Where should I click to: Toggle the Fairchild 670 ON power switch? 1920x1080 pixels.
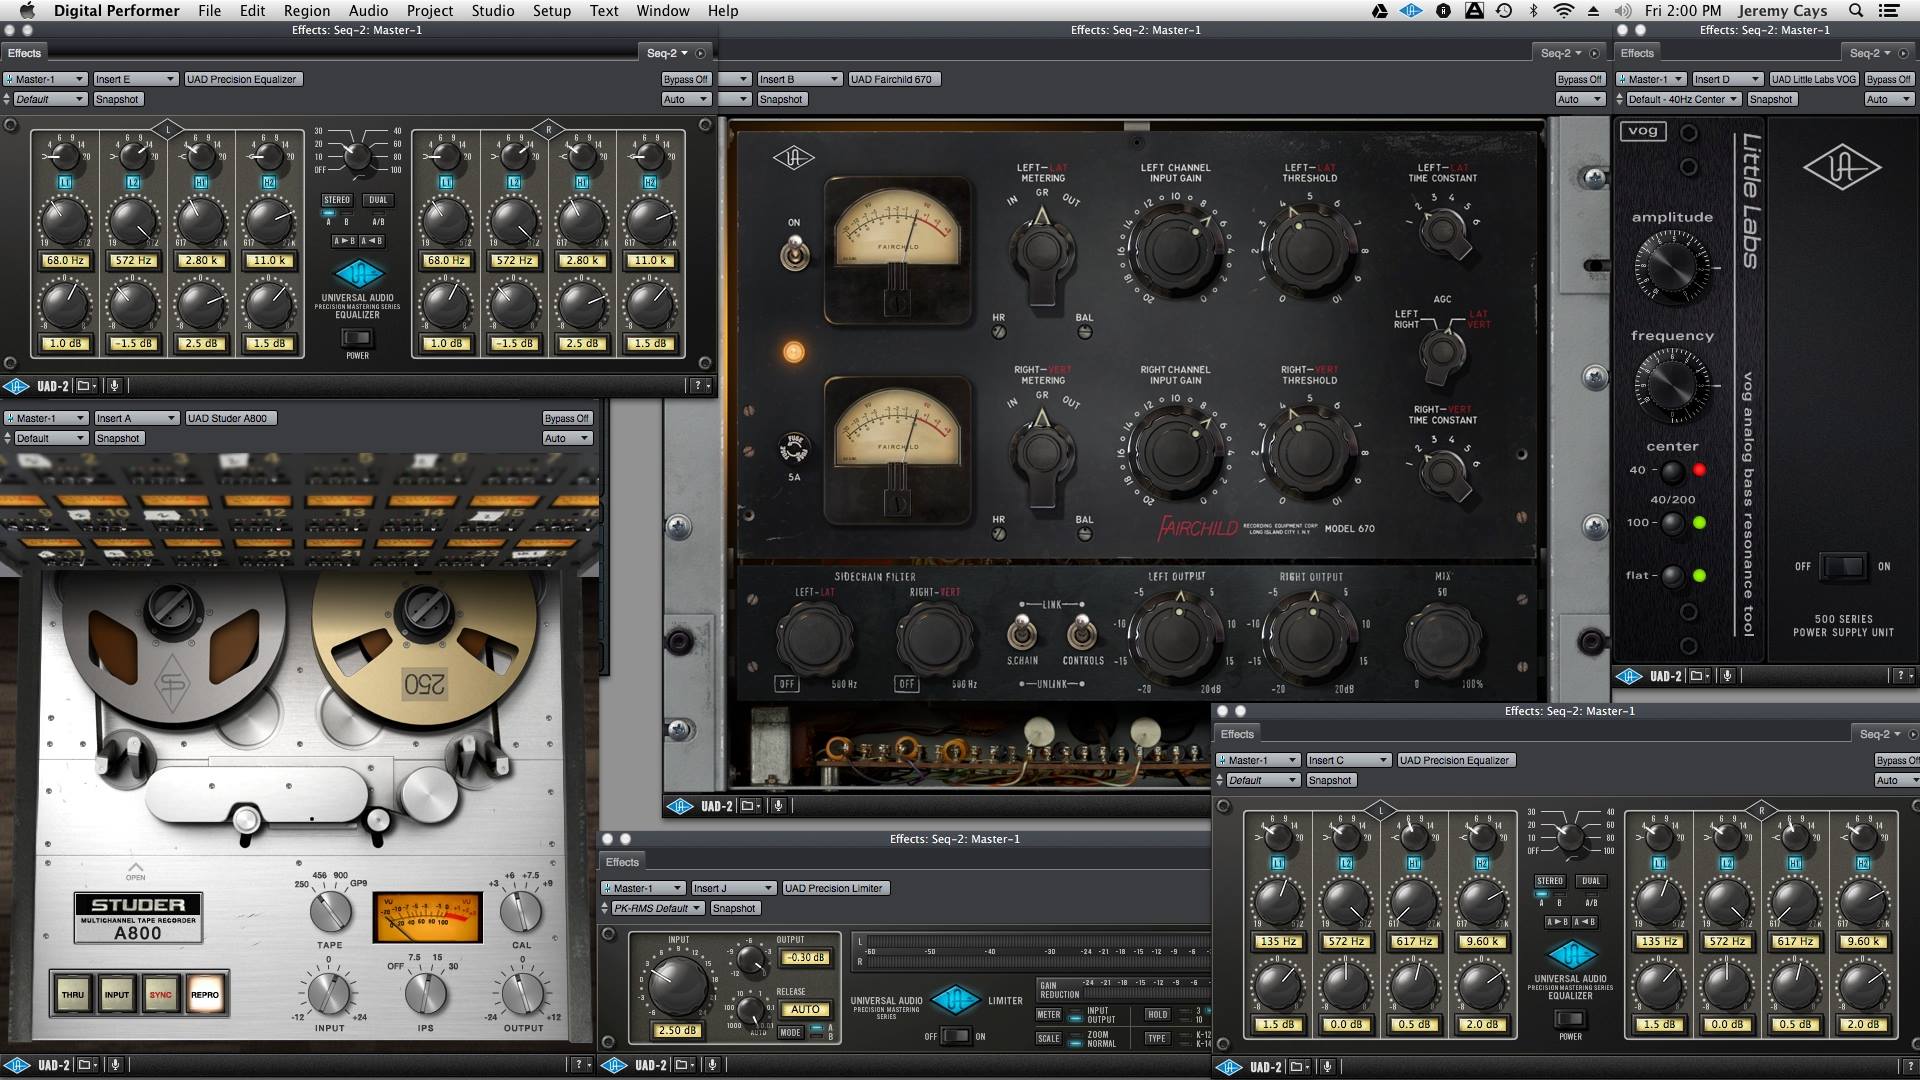coord(794,251)
